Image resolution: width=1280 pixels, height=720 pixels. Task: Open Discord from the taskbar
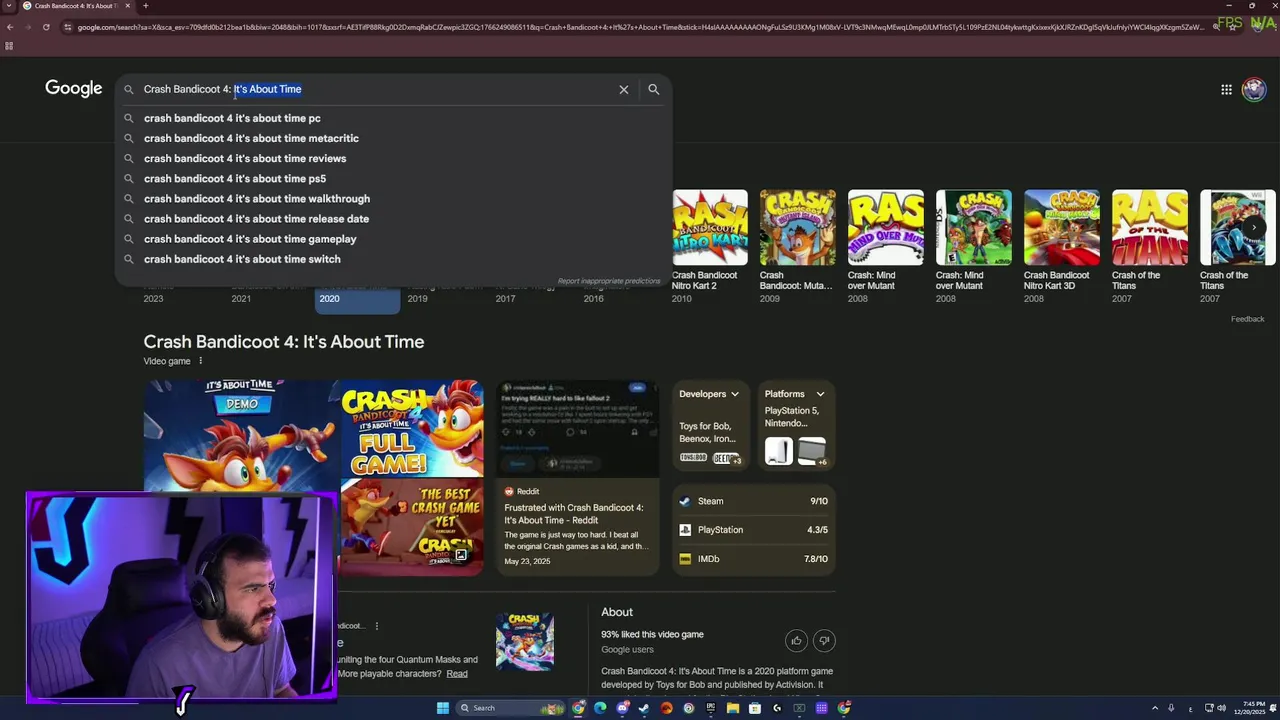click(622, 708)
